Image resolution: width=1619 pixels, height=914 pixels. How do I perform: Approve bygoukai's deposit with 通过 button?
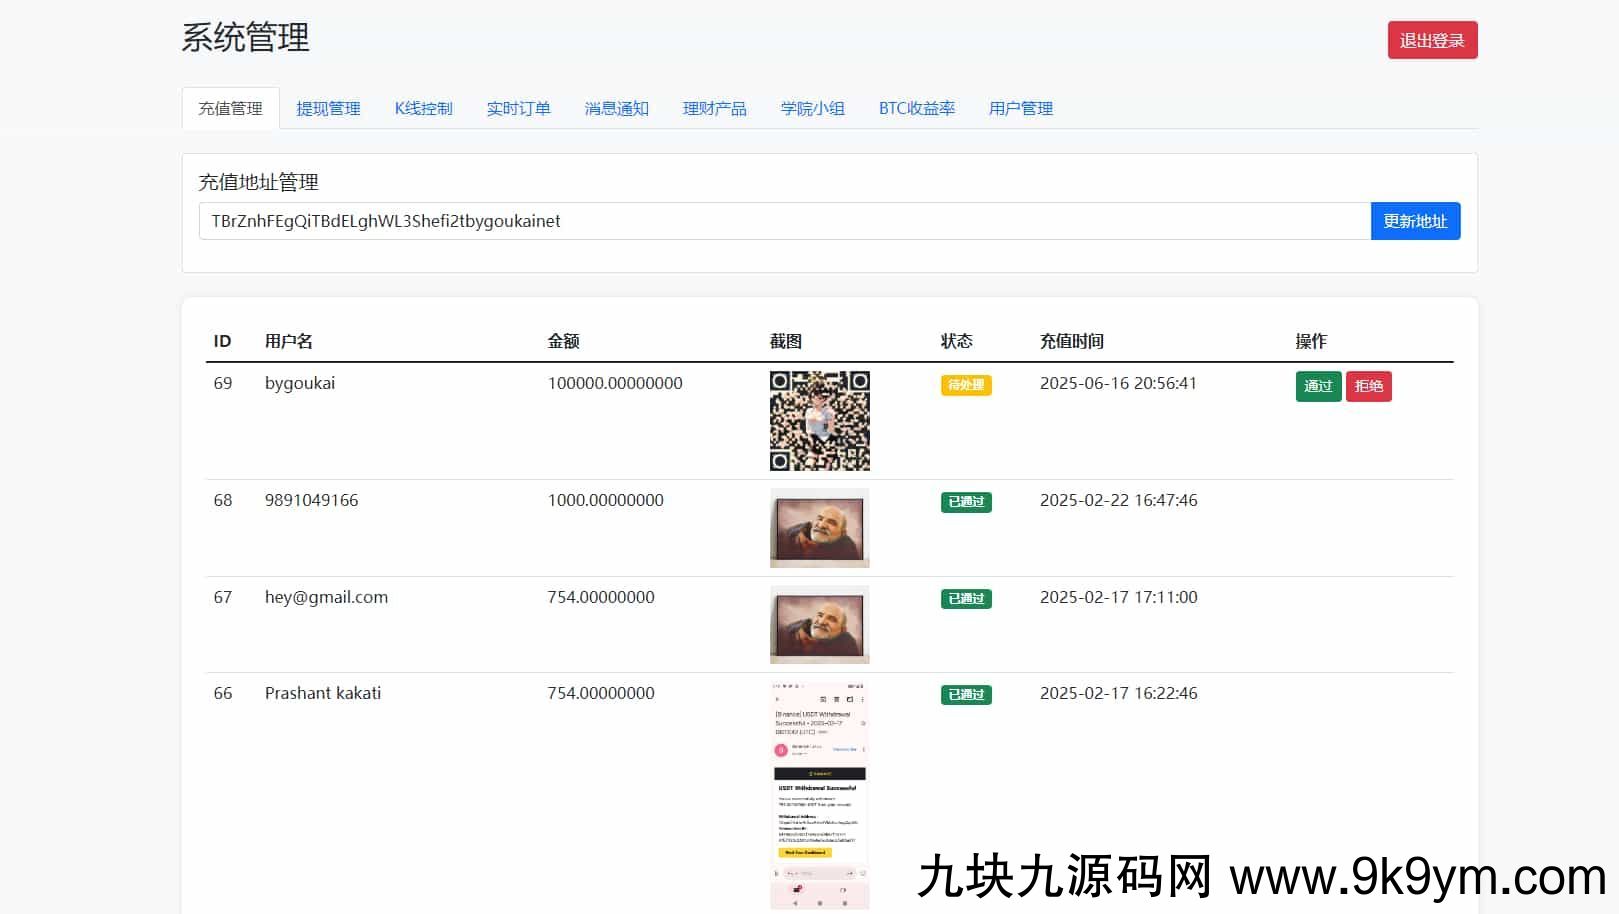pos(1317,386)
